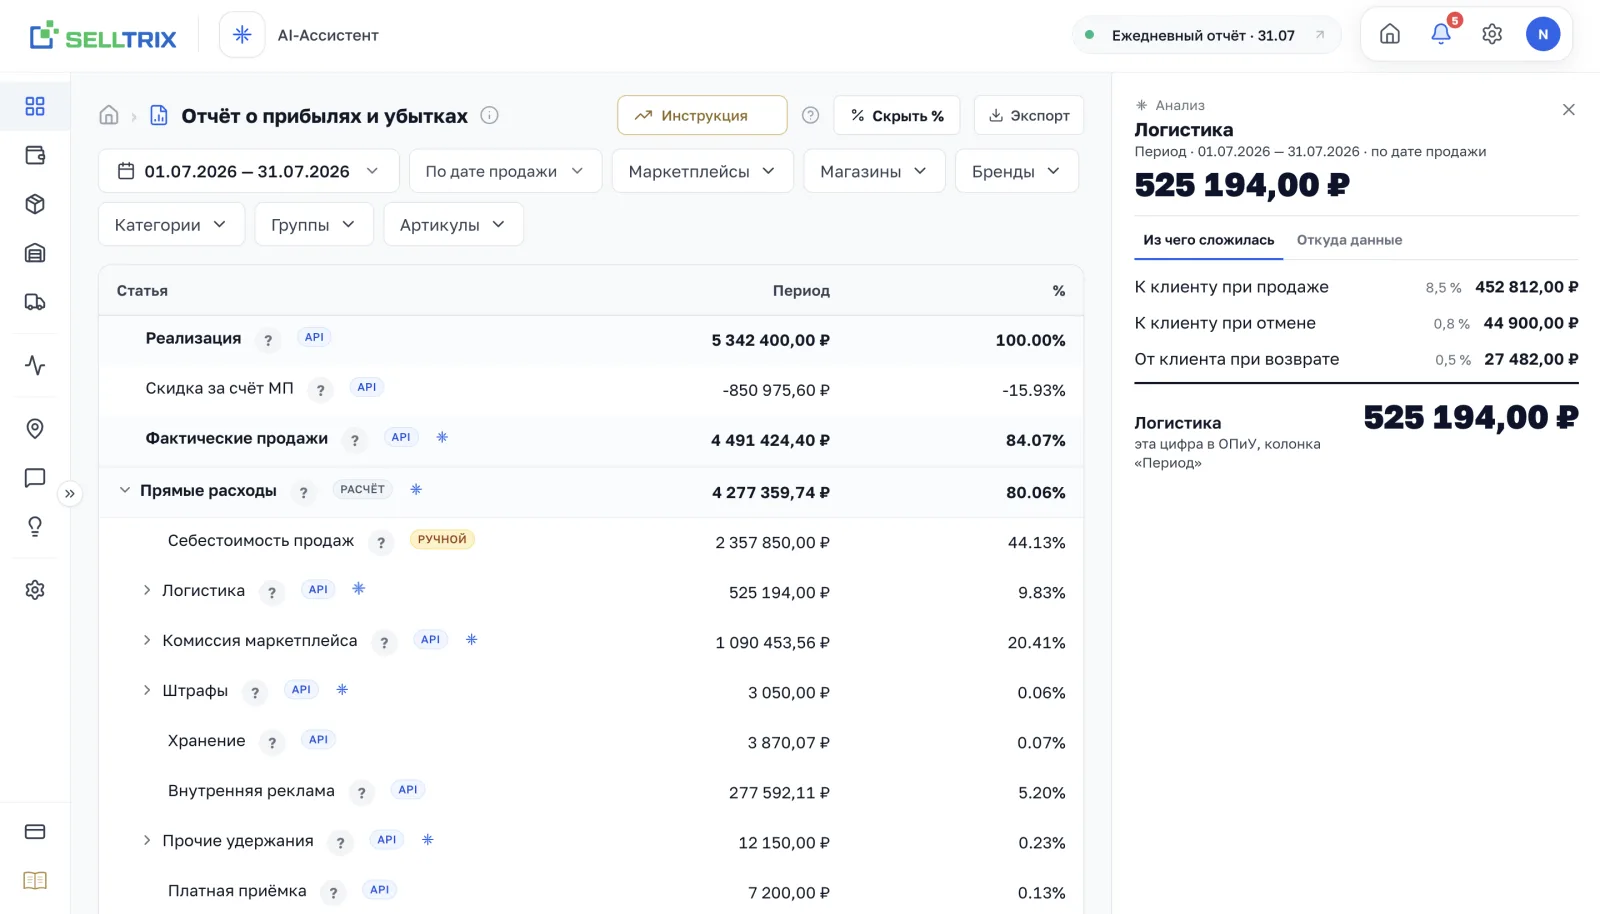Open the Магазины filter dropdown
1600x914 pixels.
(874, 171)
